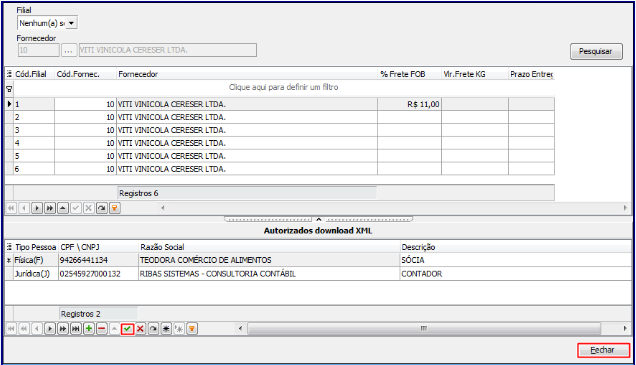Select RIBAS SISTEMAS - CONSULTORIA CONTÁBIL cell
Screen dimensions: 636x365
click(x=269, y=274)
